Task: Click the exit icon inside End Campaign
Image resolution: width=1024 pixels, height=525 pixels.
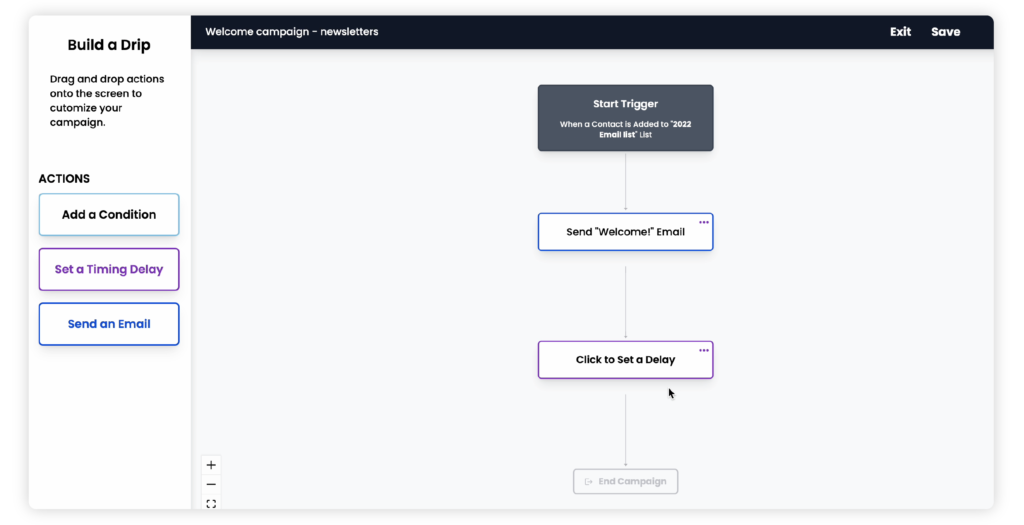Action: (588, 482)
